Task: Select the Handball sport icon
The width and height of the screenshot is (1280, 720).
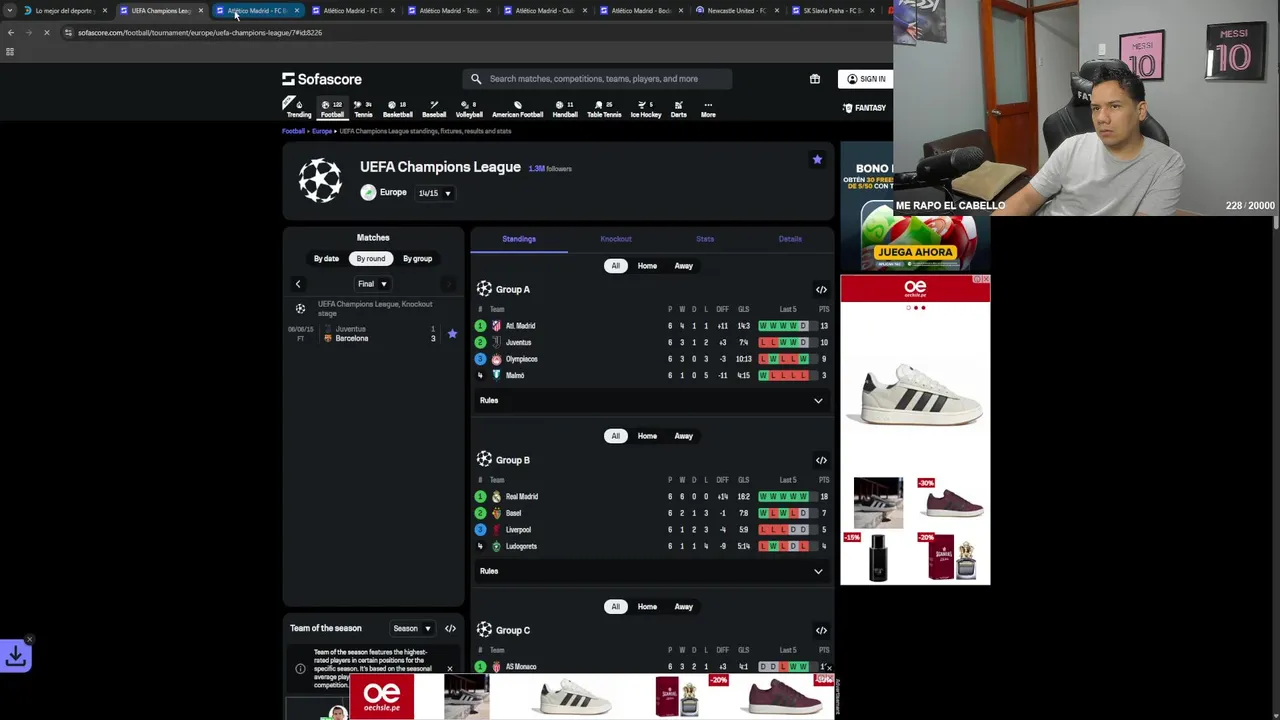Action: click(x=565, y=108)
